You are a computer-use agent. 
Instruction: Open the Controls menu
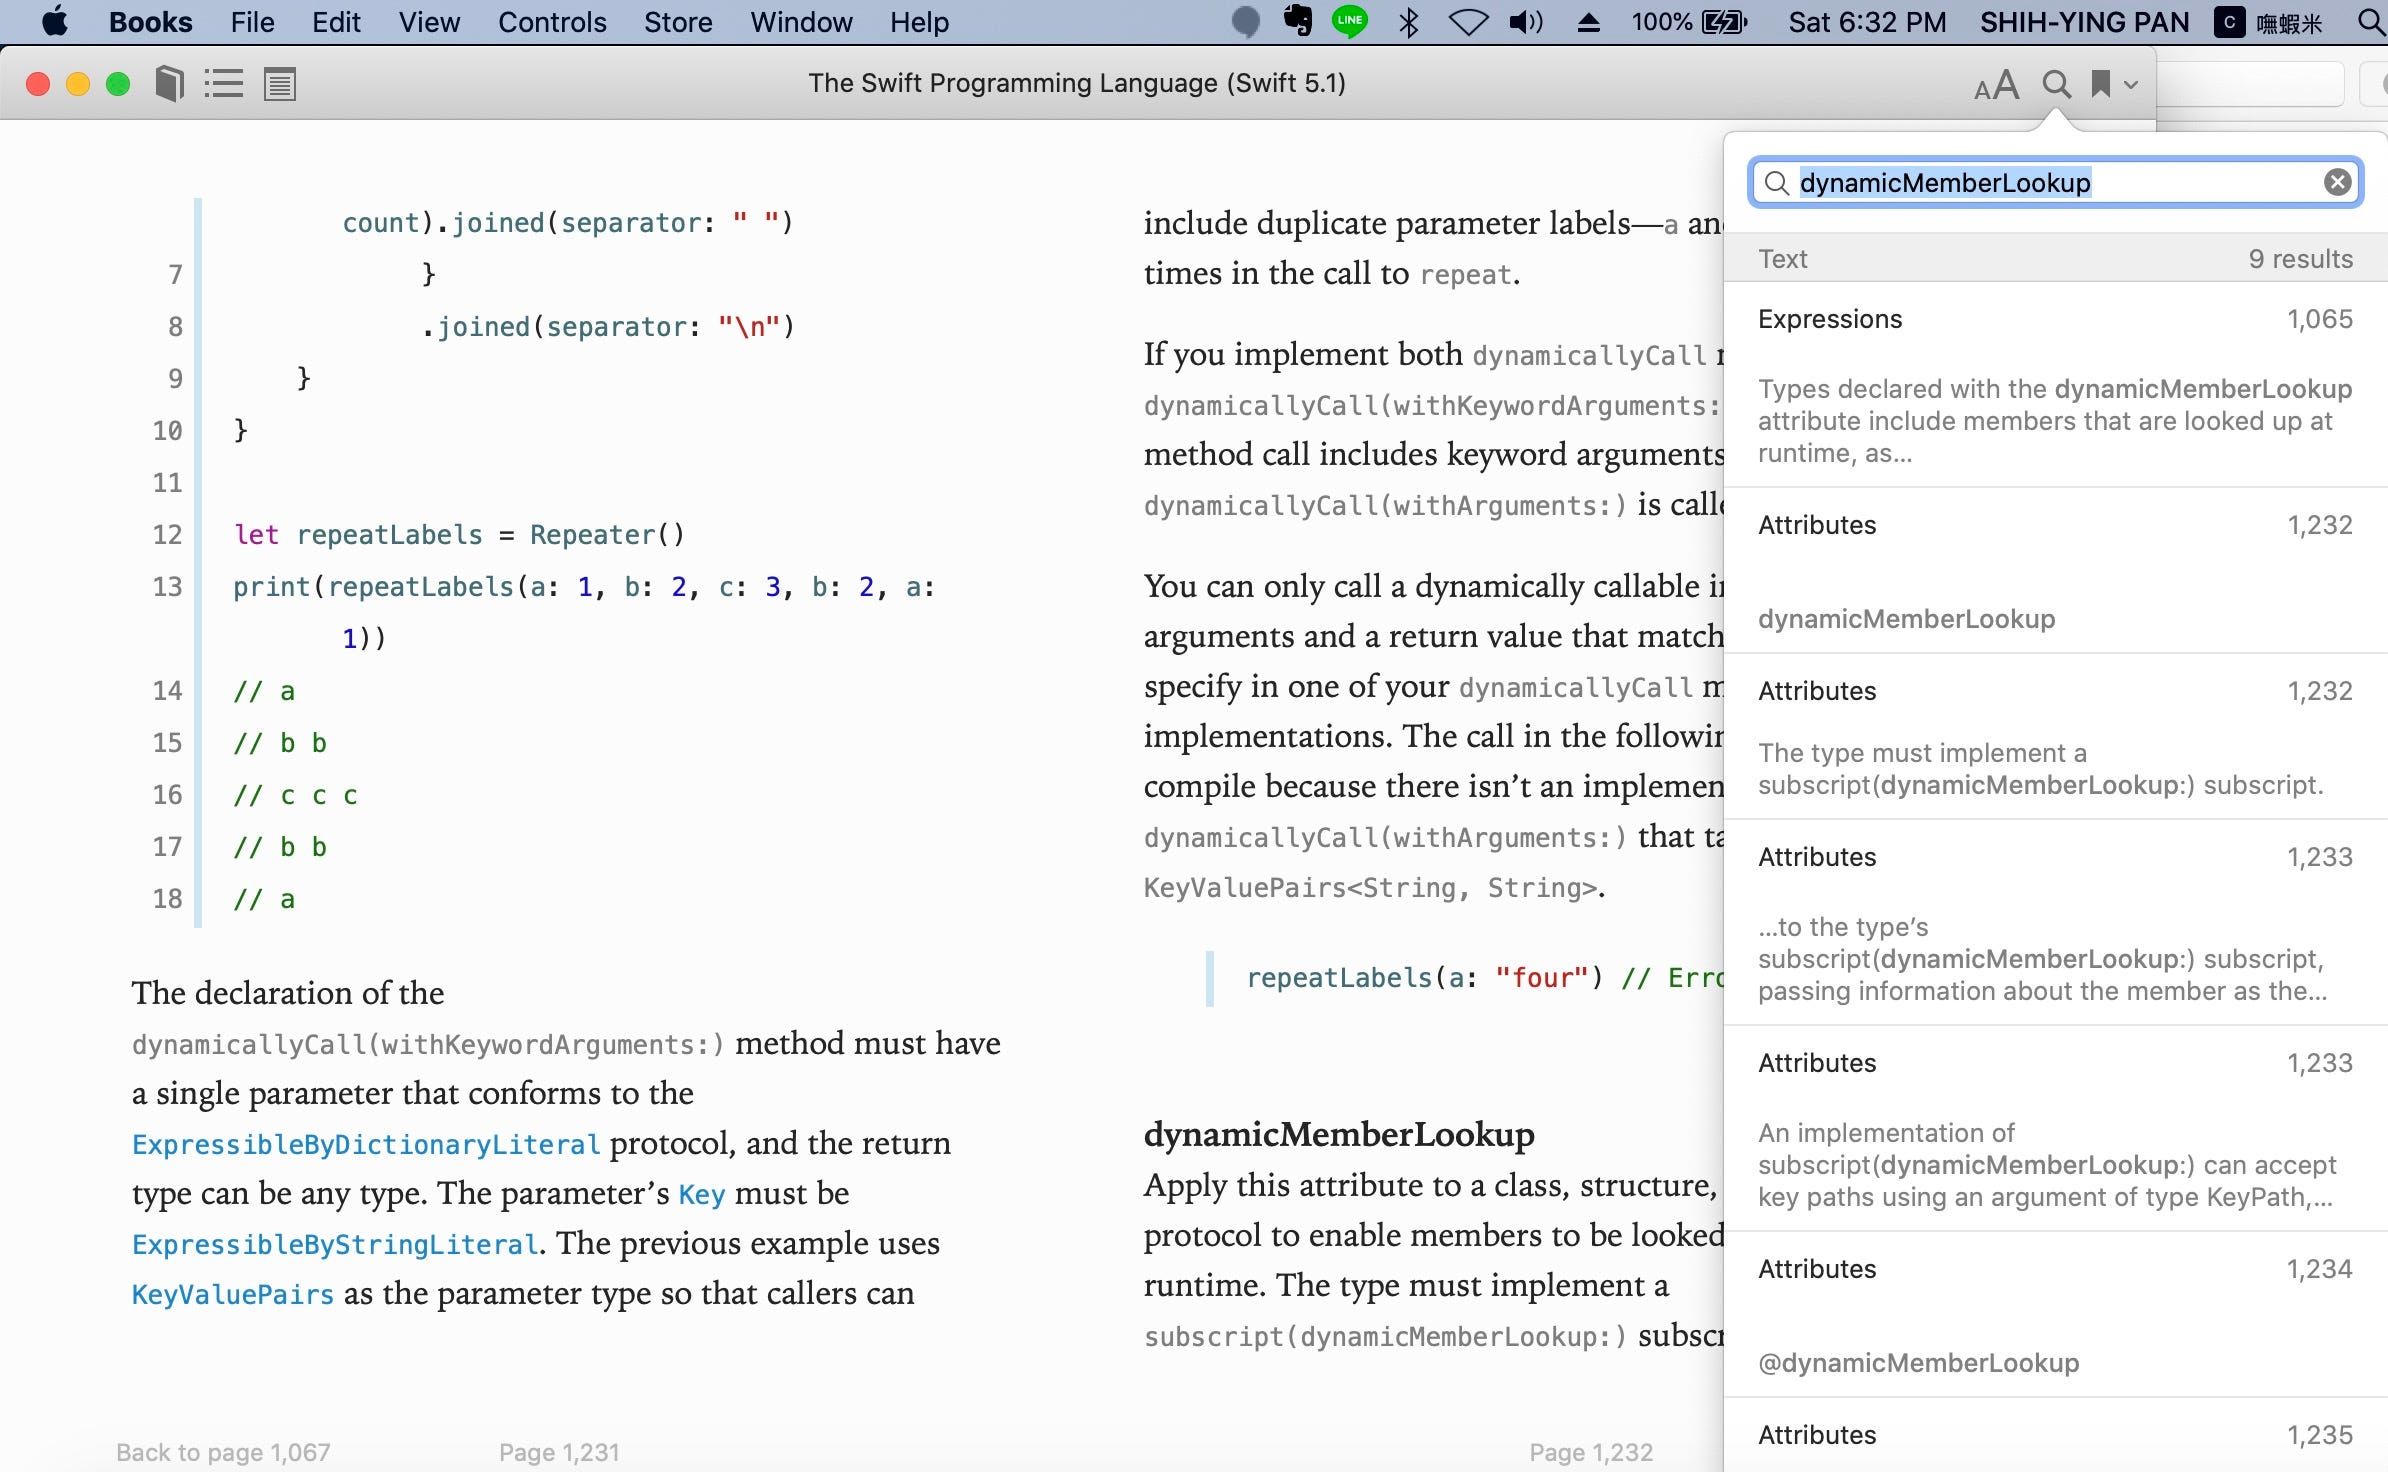(552, 22)
